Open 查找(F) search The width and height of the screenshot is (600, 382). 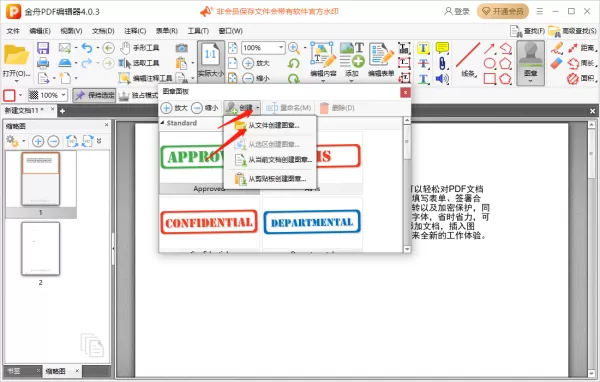pyautogui.click(x=528, y=31)
